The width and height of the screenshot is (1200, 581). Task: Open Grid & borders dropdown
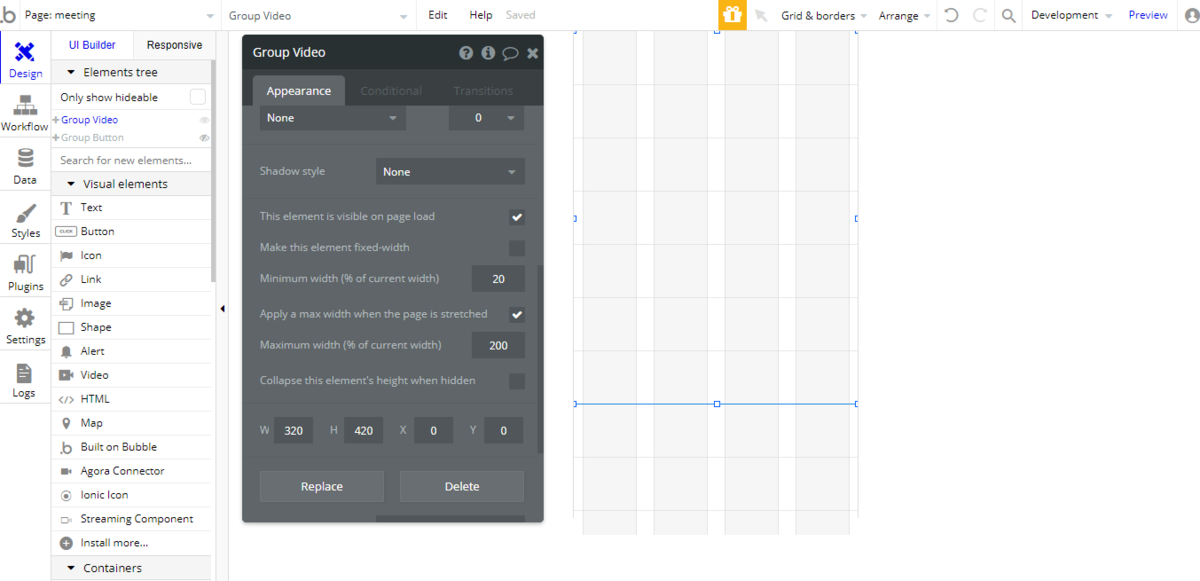coord(824,16)
